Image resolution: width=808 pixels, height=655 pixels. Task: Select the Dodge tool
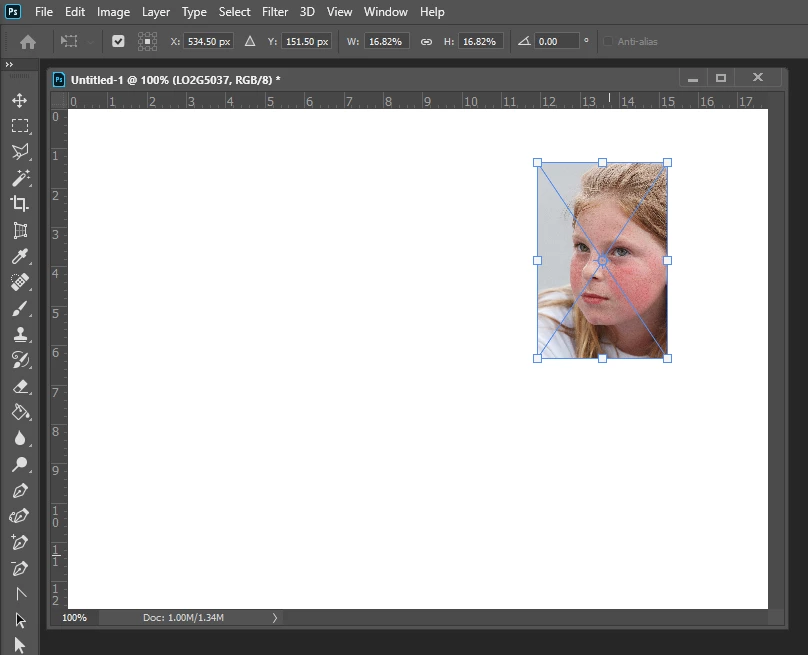click(20, 464)
